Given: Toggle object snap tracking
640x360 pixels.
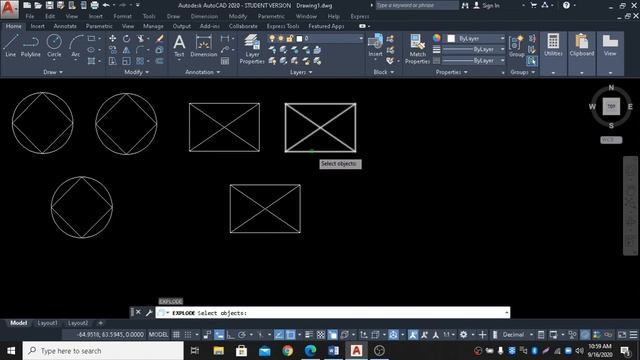Looking at the screenshot, I should tap(279, 335).
